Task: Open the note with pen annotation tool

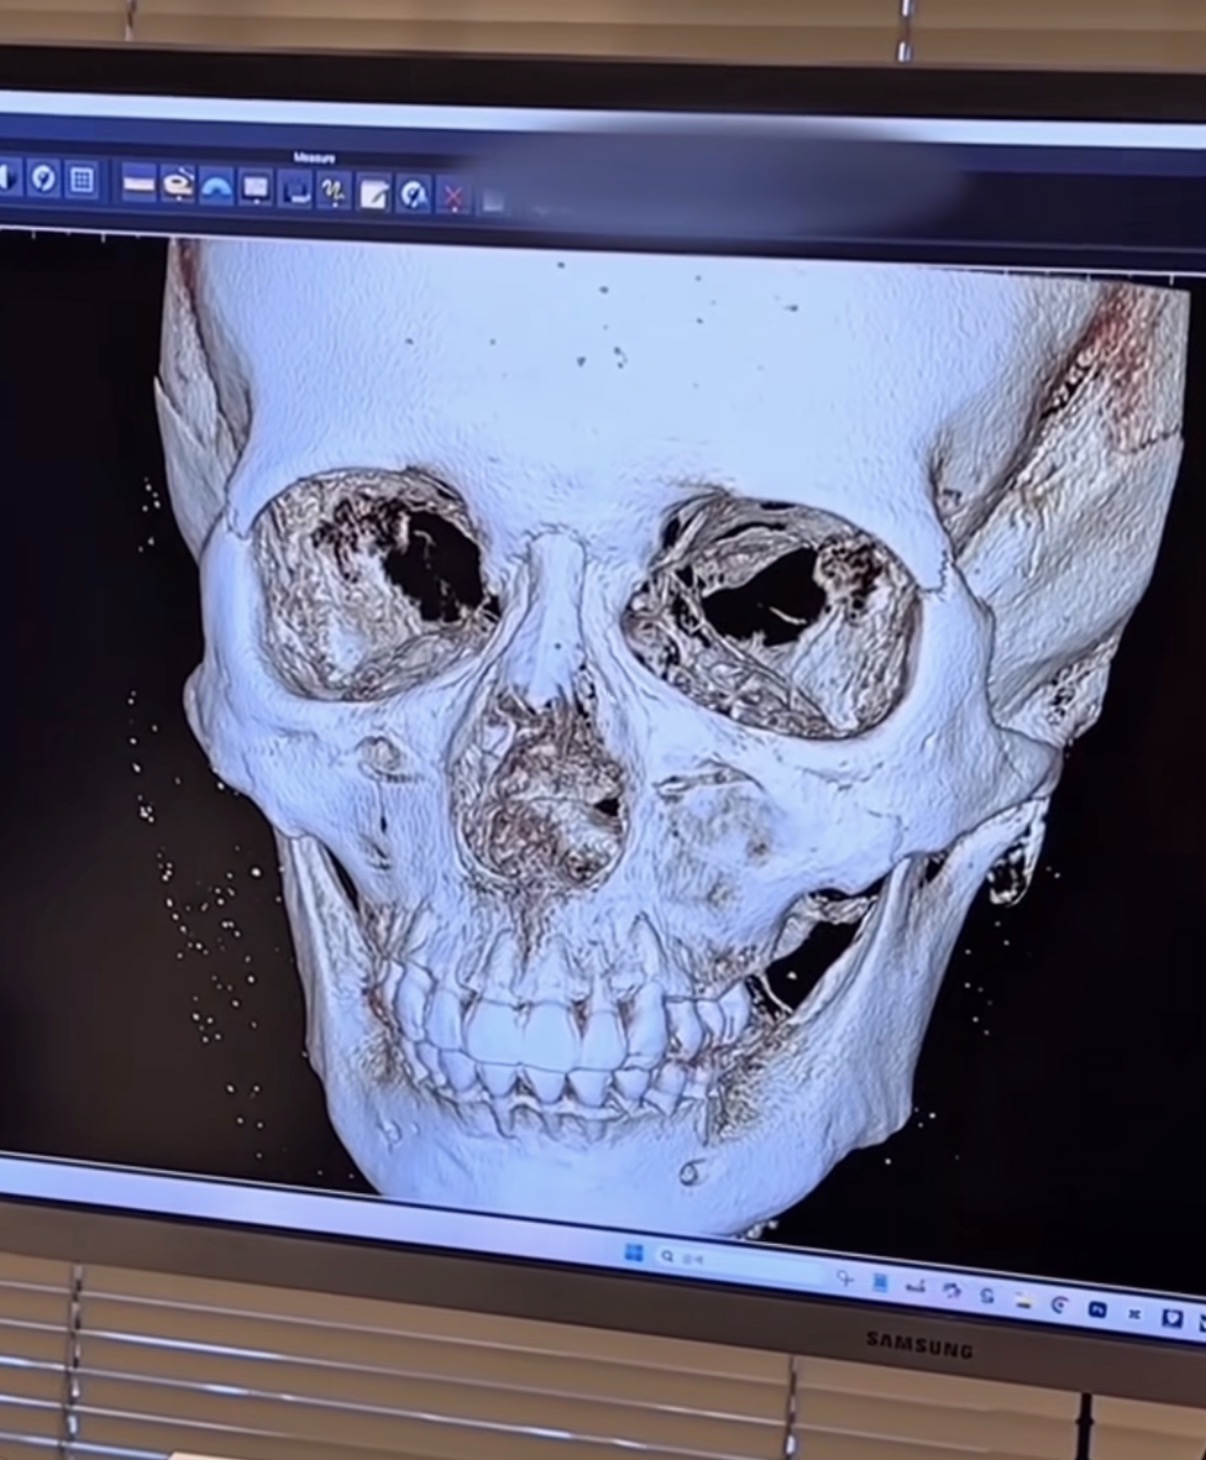Action: [373, 193]
